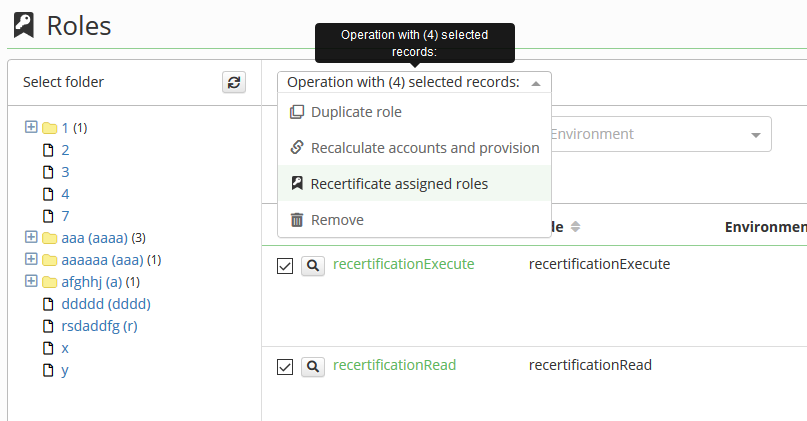Click the Duplicate role copy icon
Screen dimensions: 807x421
[297, 112]
